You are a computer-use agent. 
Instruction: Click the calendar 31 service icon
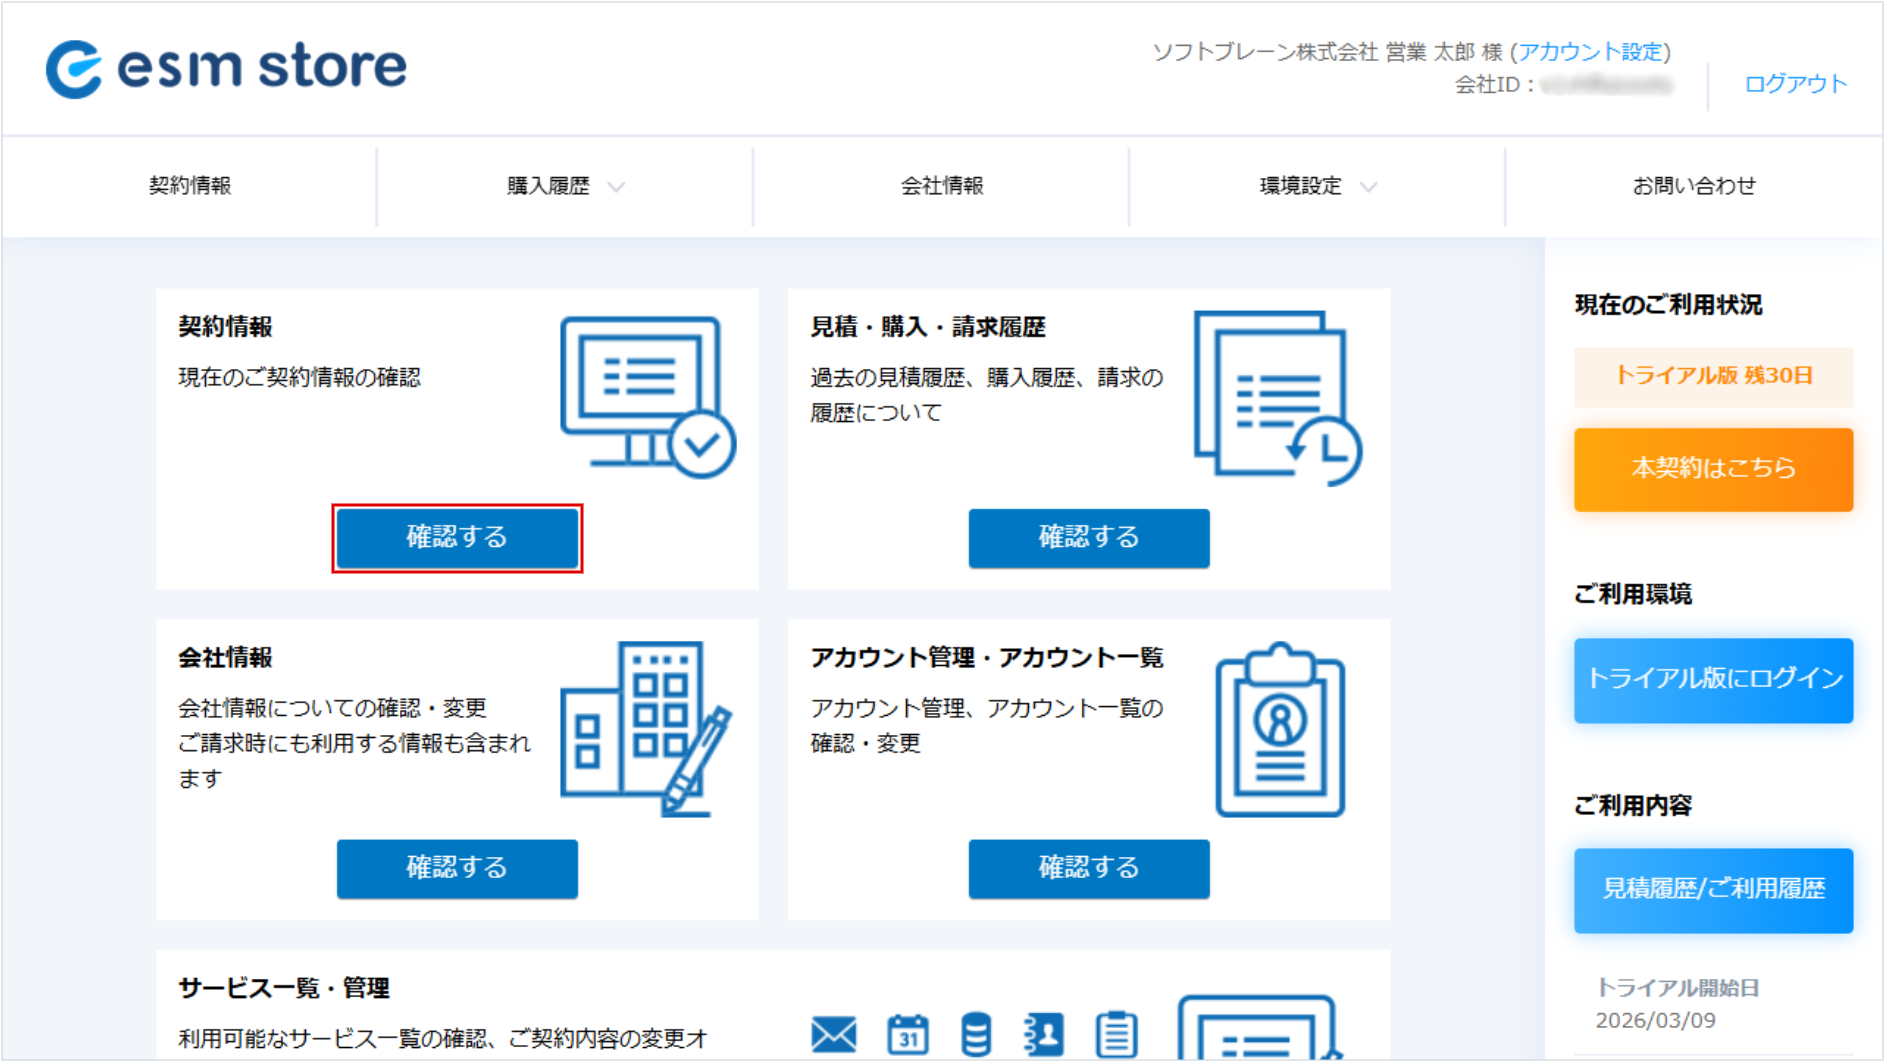(x=907, y=1034)
